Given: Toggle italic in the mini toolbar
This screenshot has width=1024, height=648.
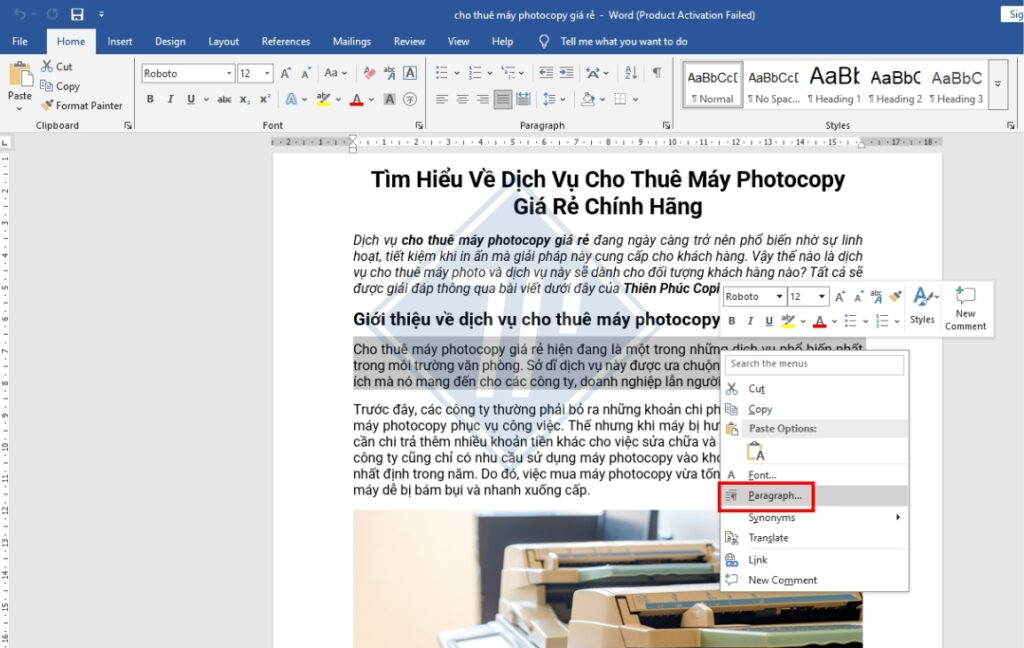Looking at the screenshot, I should [750, 321].
